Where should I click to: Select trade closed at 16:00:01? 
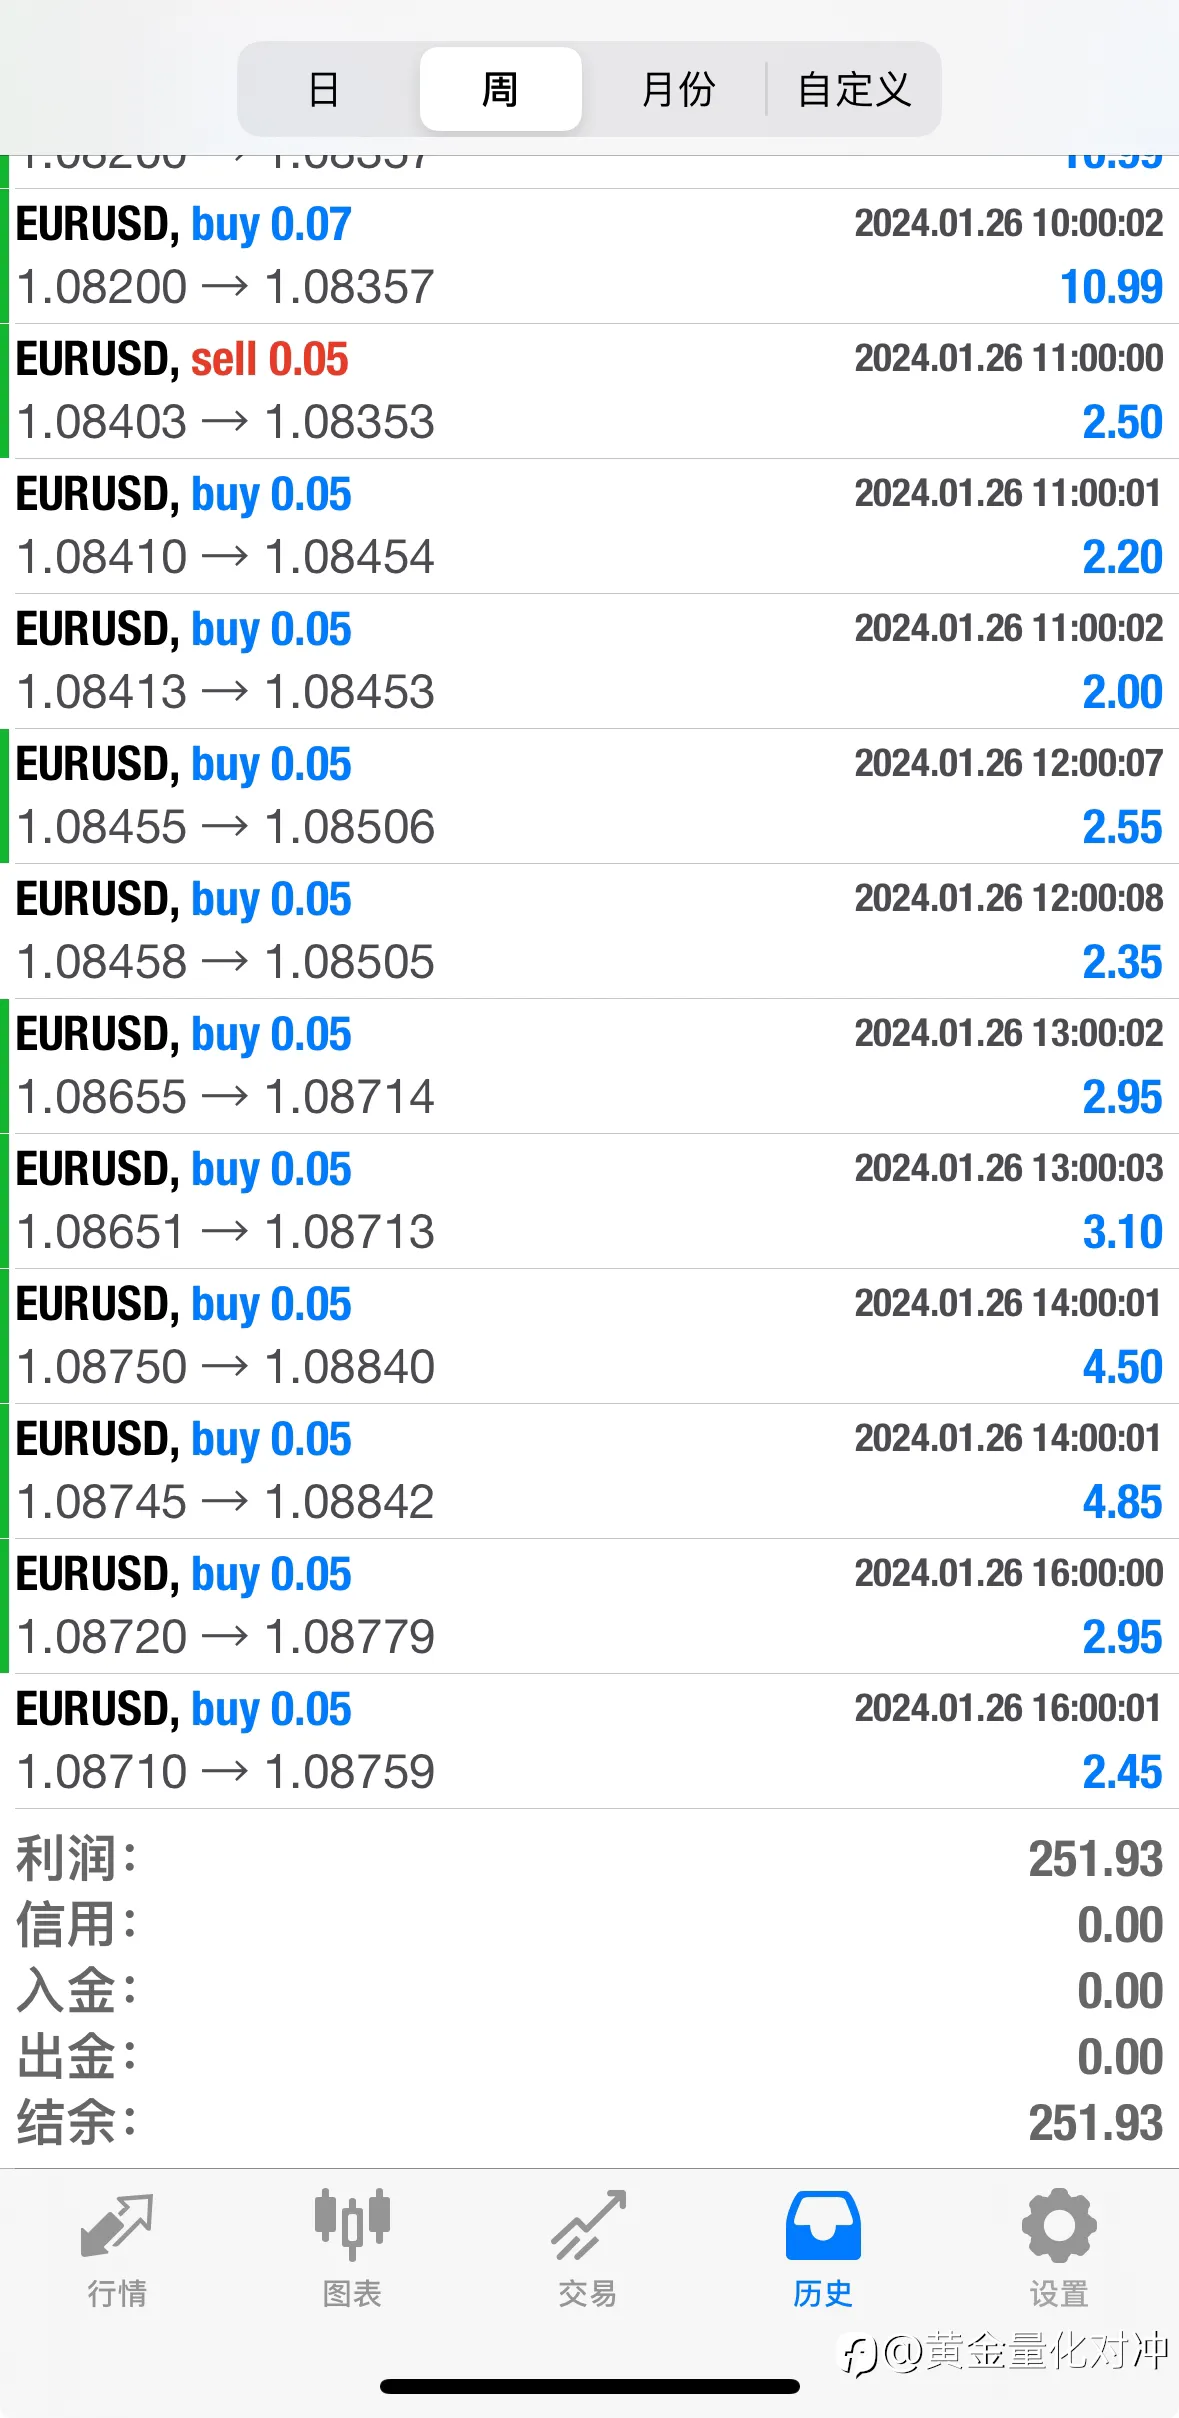click(589, 1741)
